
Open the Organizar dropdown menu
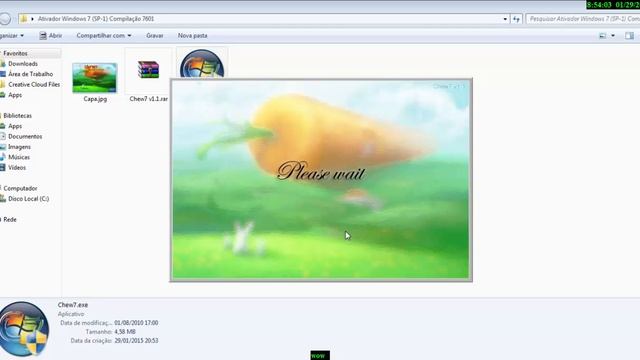tap(12, 36)
